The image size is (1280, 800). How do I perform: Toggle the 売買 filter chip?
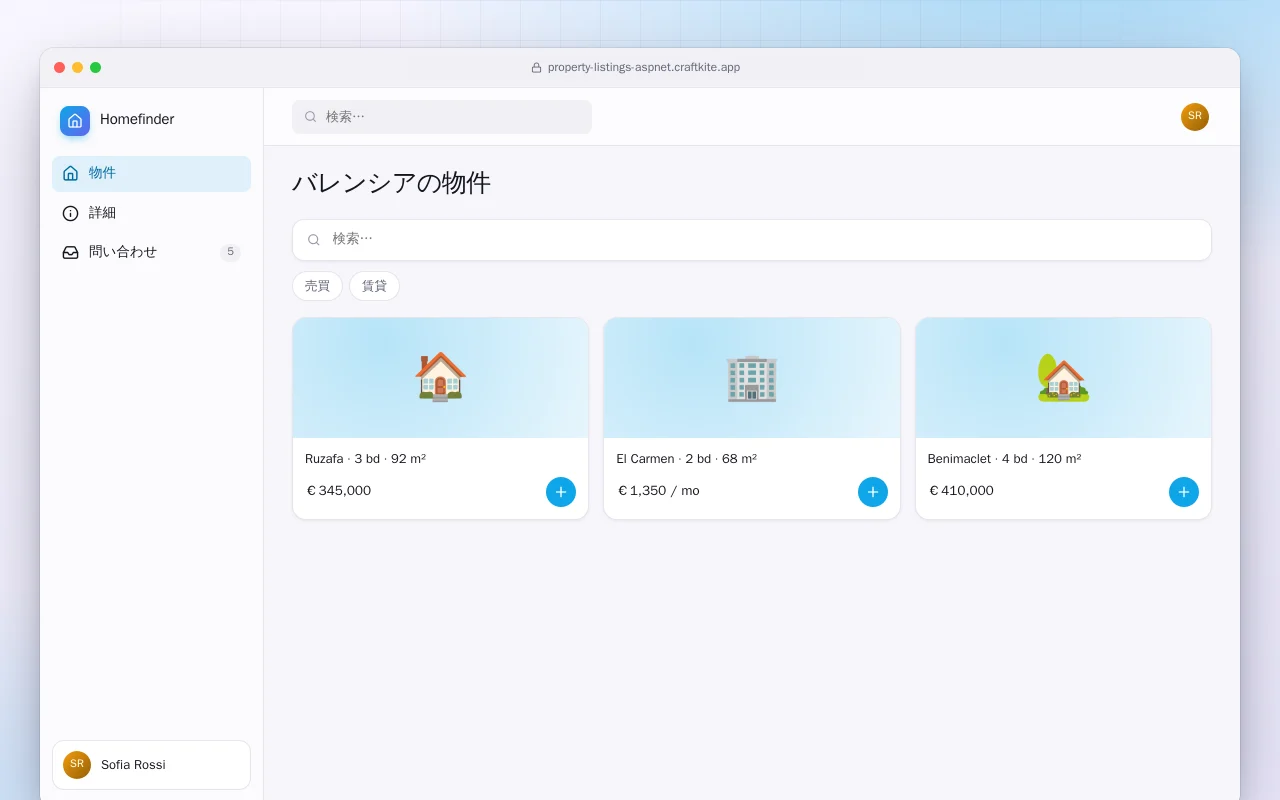pyautogui.click(x=317, y=286)
